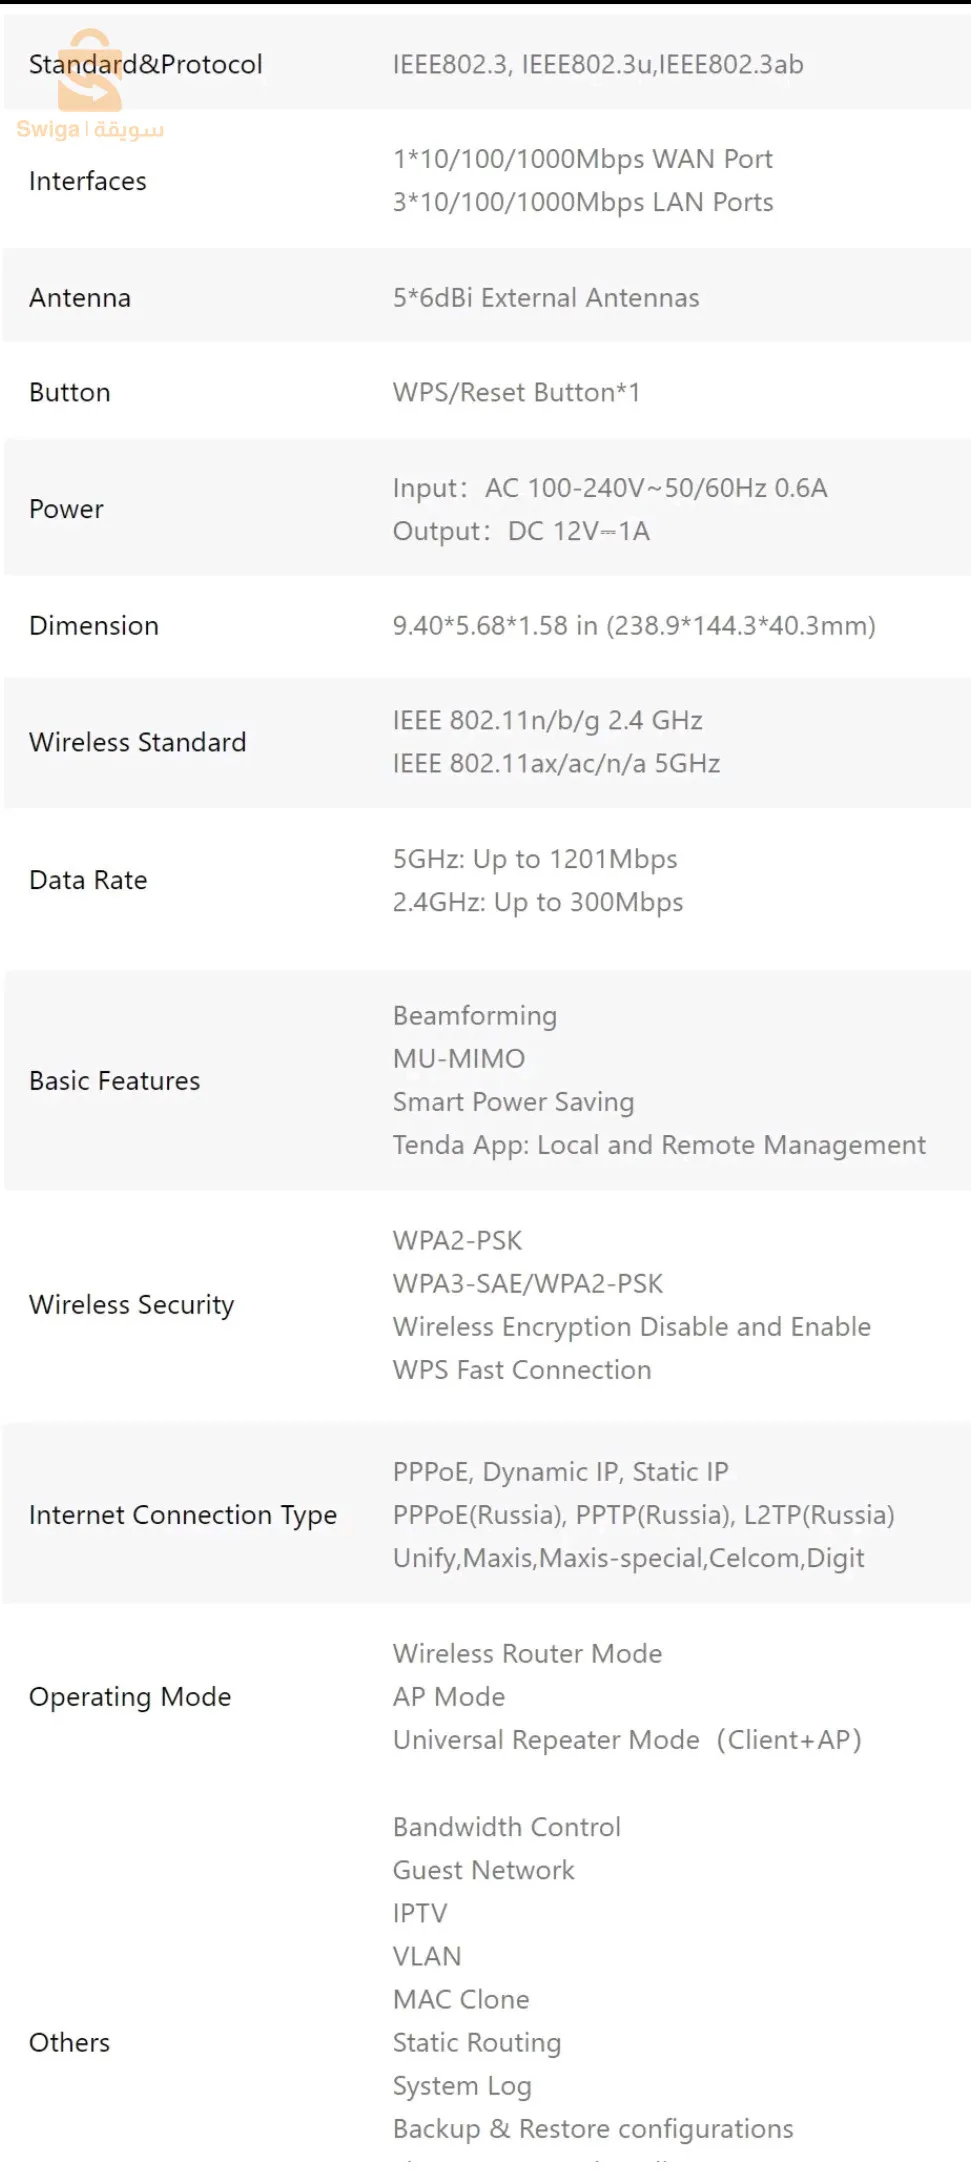This screenshot has width=971, height=2171.
Task: Click the Basic Features label
Action: [x=115, y=1081]
